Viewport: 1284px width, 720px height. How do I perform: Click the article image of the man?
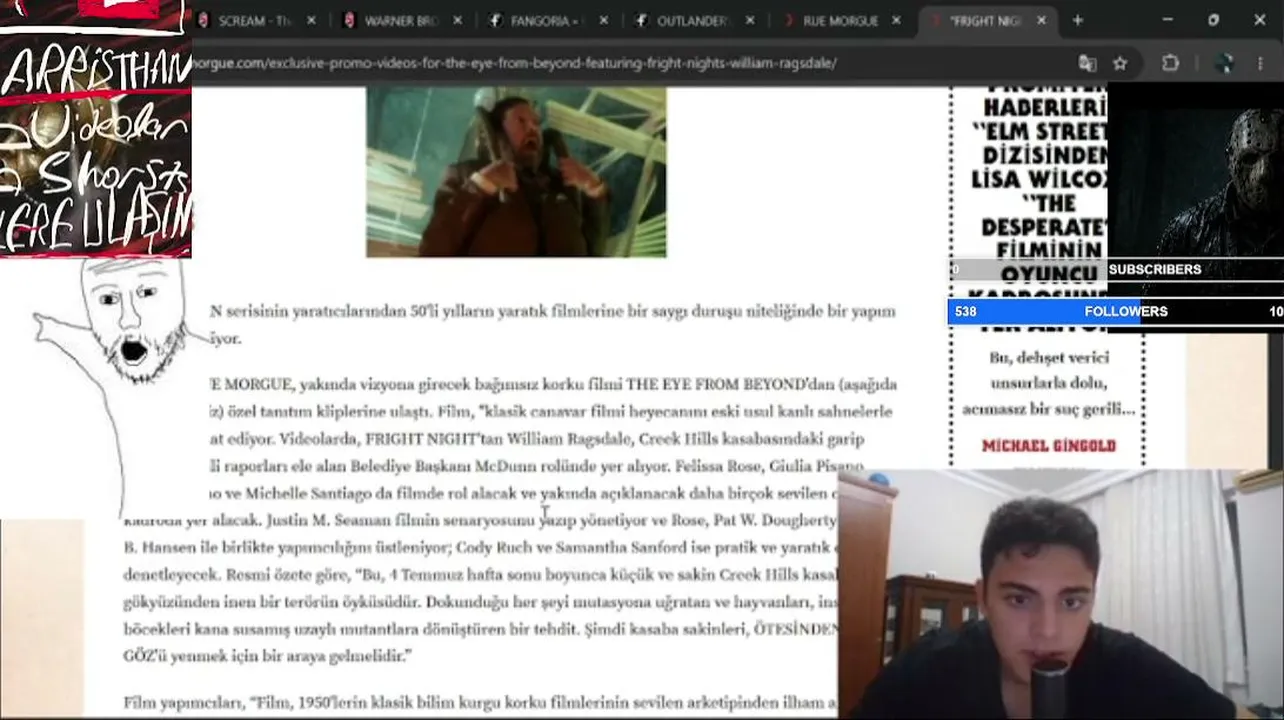point(516,172)
